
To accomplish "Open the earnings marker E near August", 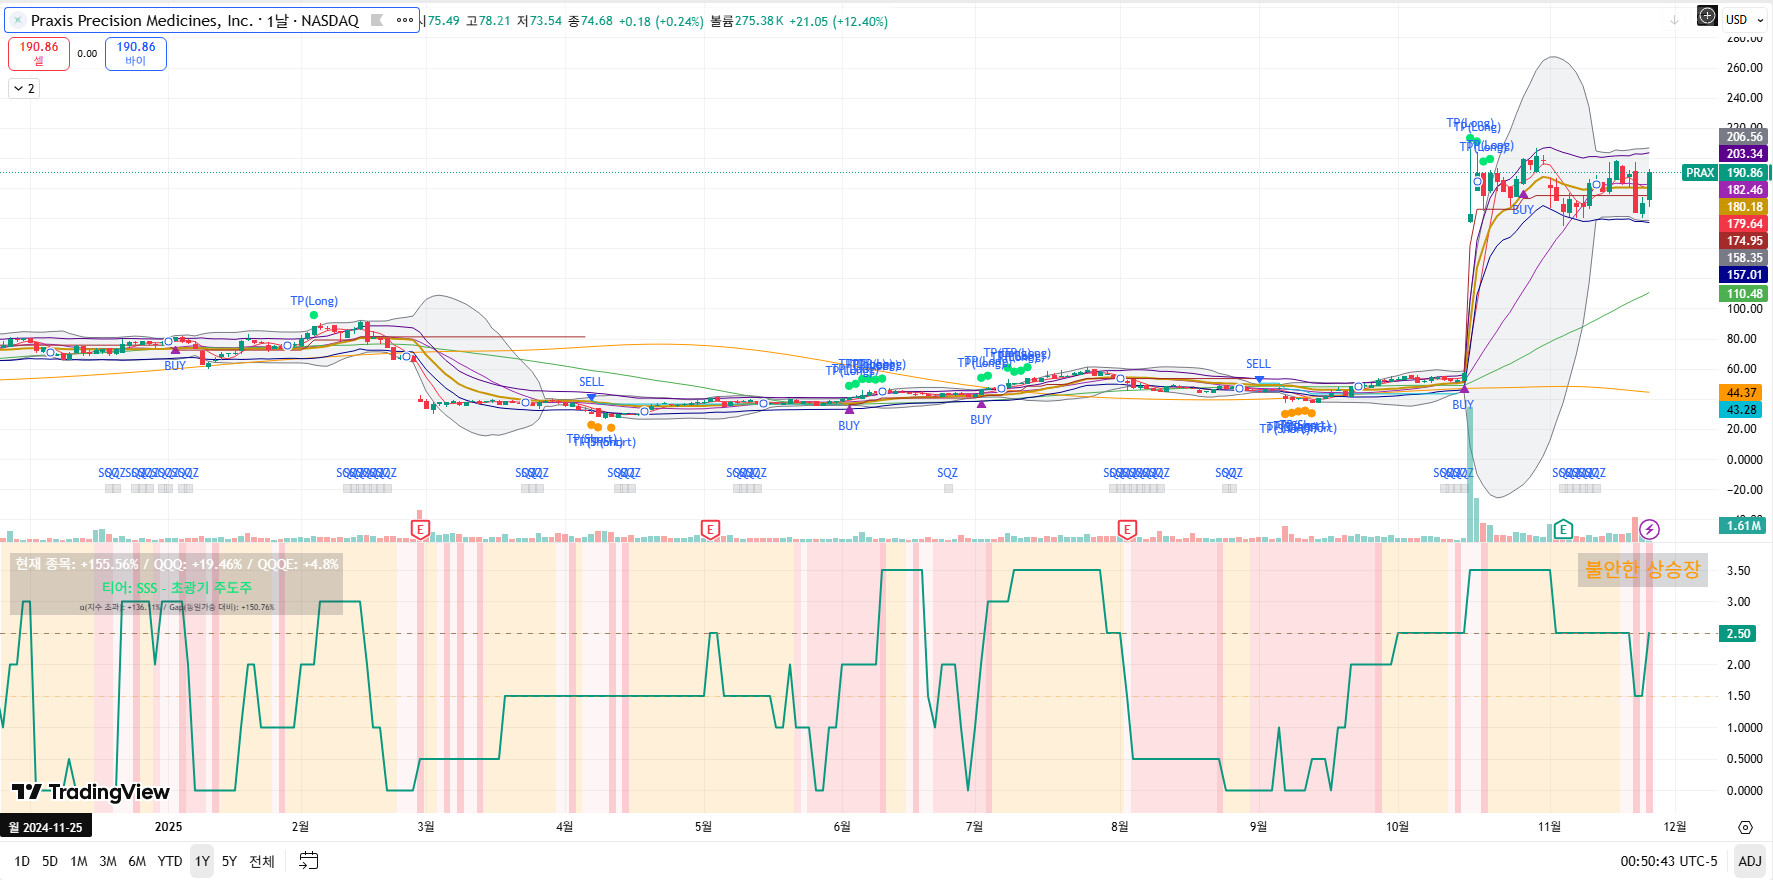I will pos(1127,529).
